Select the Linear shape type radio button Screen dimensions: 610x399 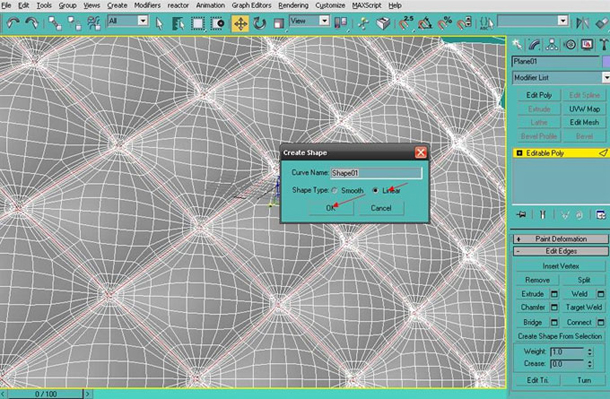point(375,191)
